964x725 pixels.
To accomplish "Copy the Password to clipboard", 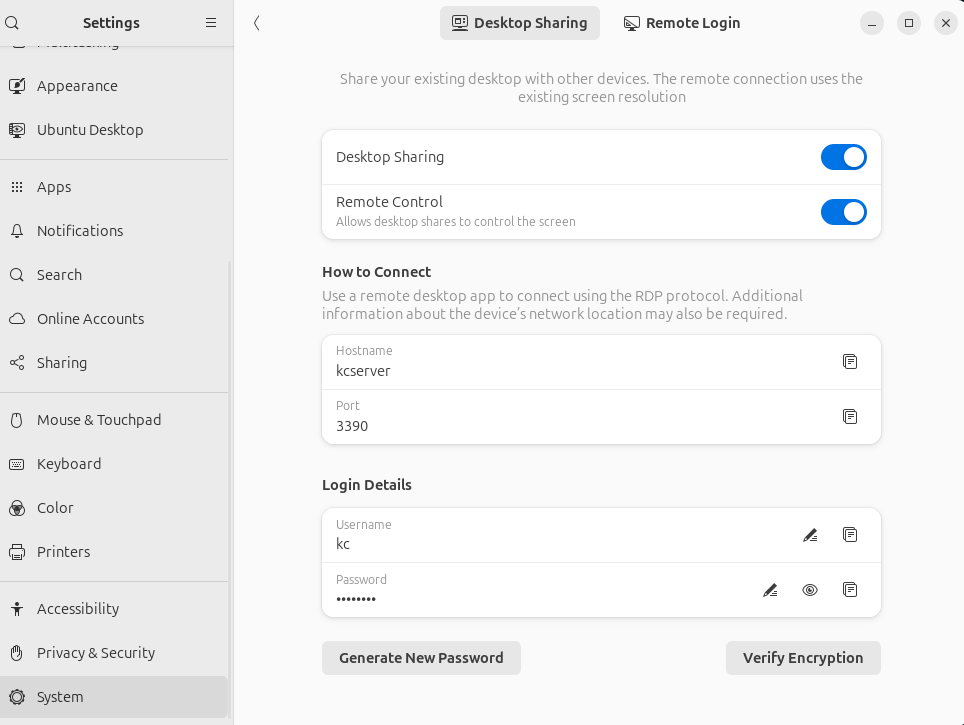I will pos(850,590).
